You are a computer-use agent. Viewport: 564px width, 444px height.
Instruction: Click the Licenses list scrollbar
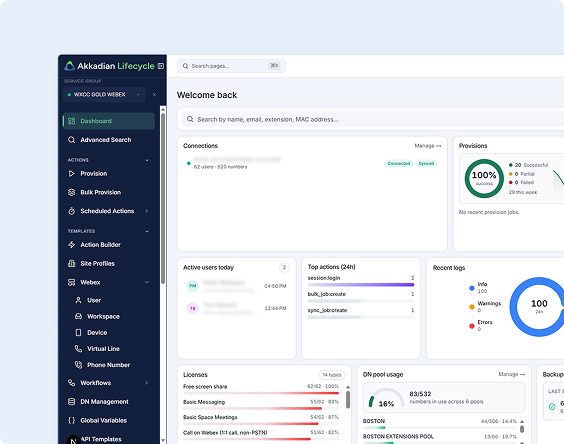348,399
